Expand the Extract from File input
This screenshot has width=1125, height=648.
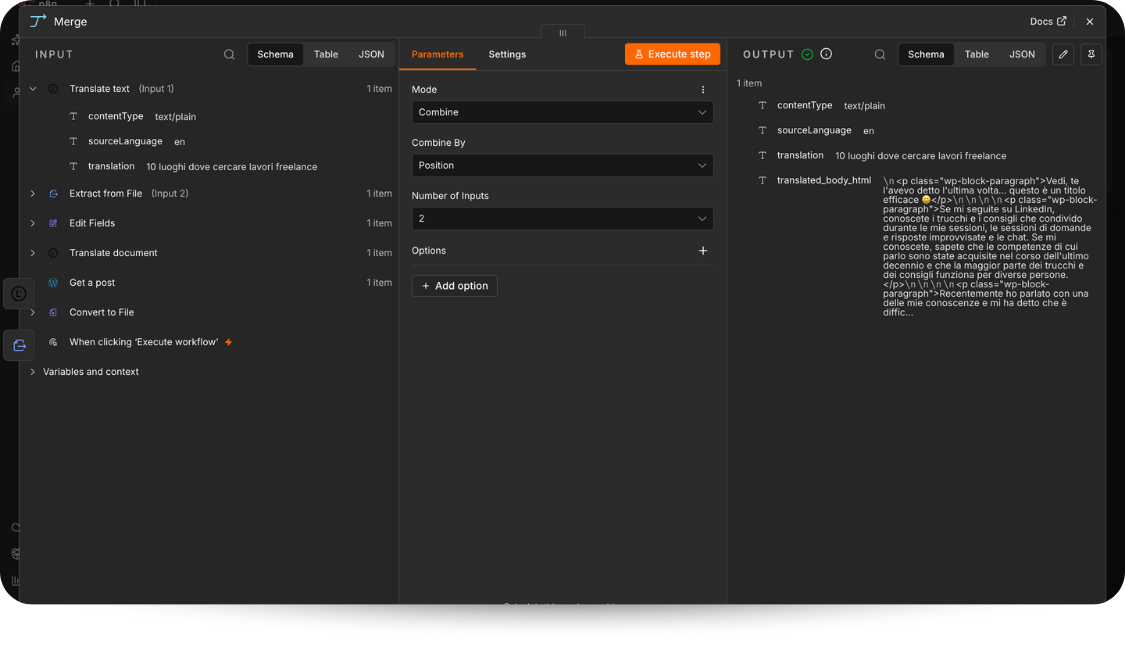click(x=33, y=194)
